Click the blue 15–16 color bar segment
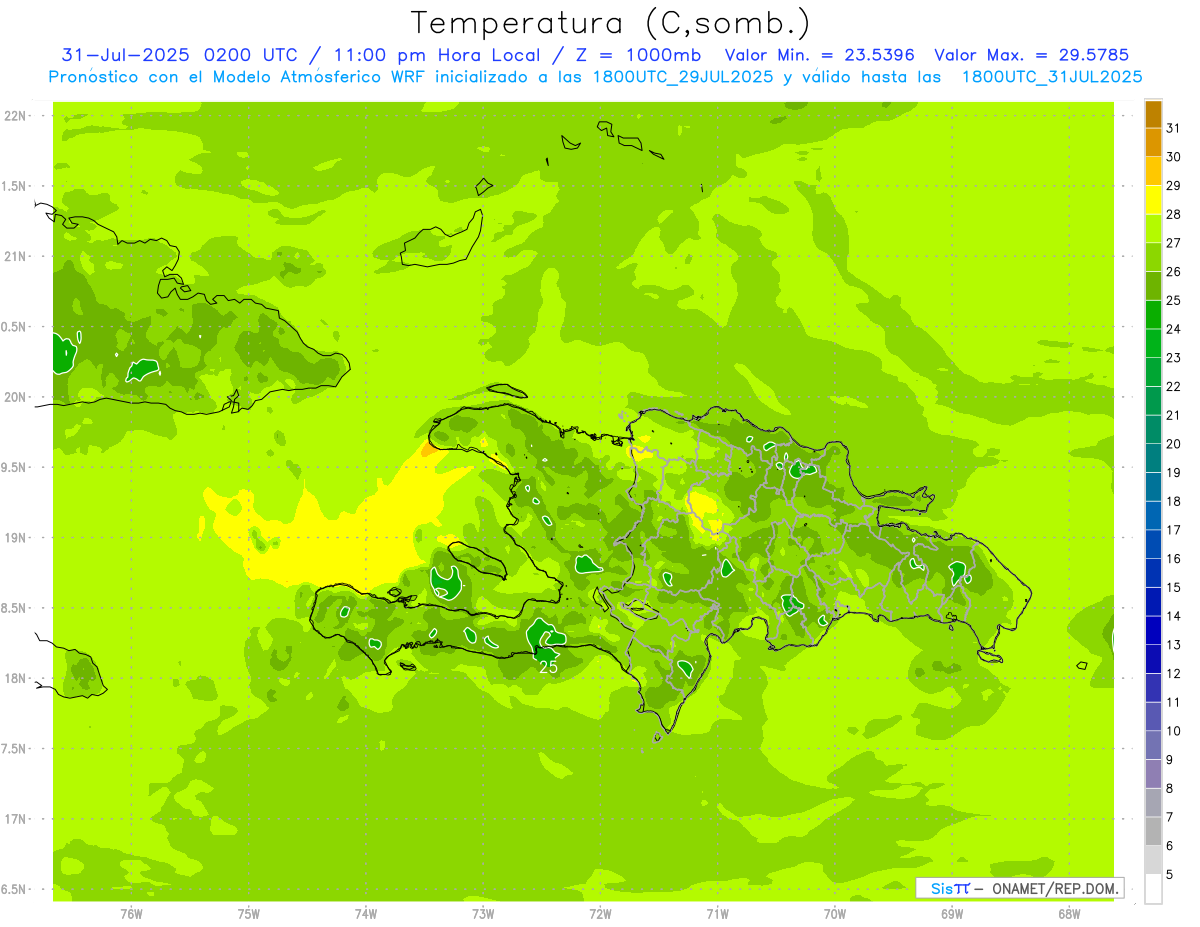The width and height of the screenshot is (1200, 927). click(1153, 573)
